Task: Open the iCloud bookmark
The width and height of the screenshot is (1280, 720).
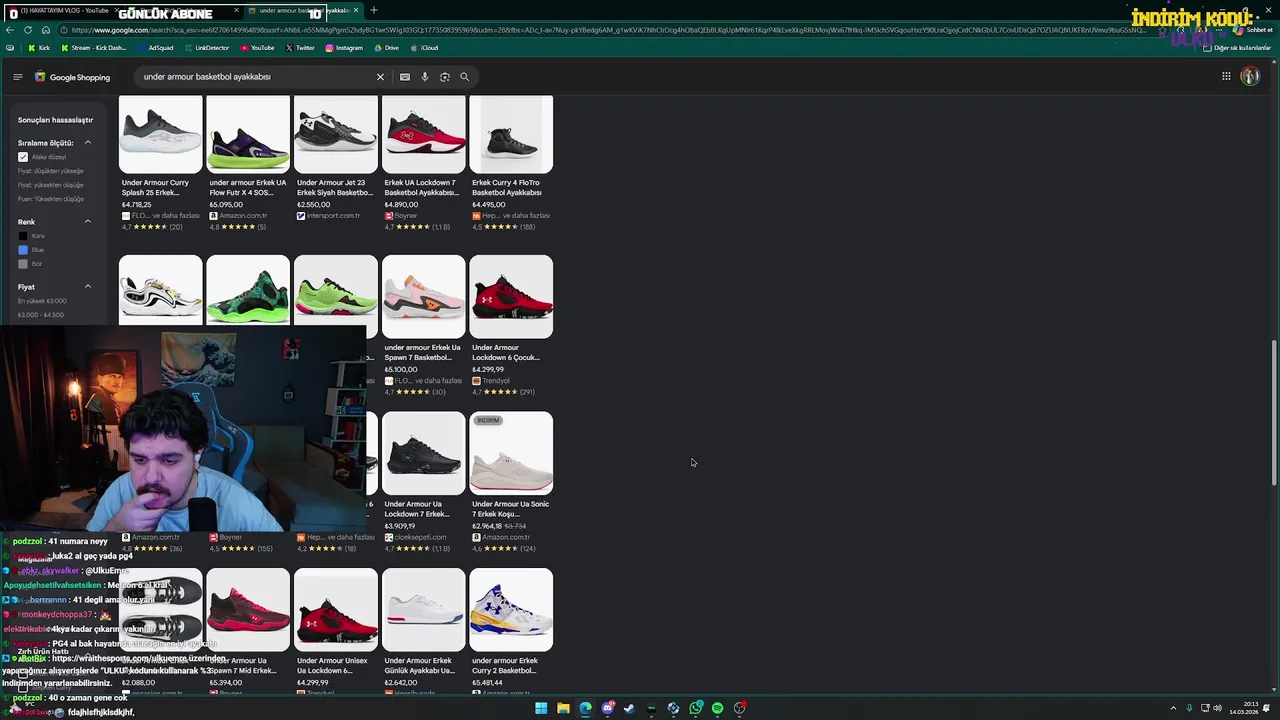Action: click(424, 48)
